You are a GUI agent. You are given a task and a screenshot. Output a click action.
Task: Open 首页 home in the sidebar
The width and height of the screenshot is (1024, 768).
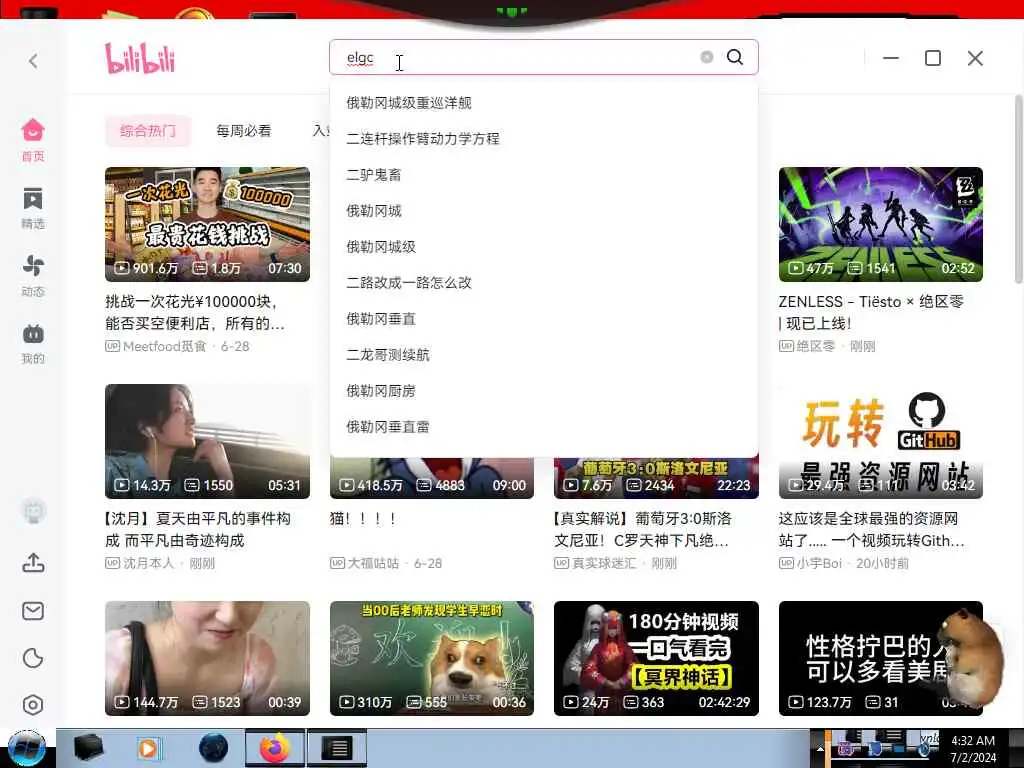(x=33, y=140)
